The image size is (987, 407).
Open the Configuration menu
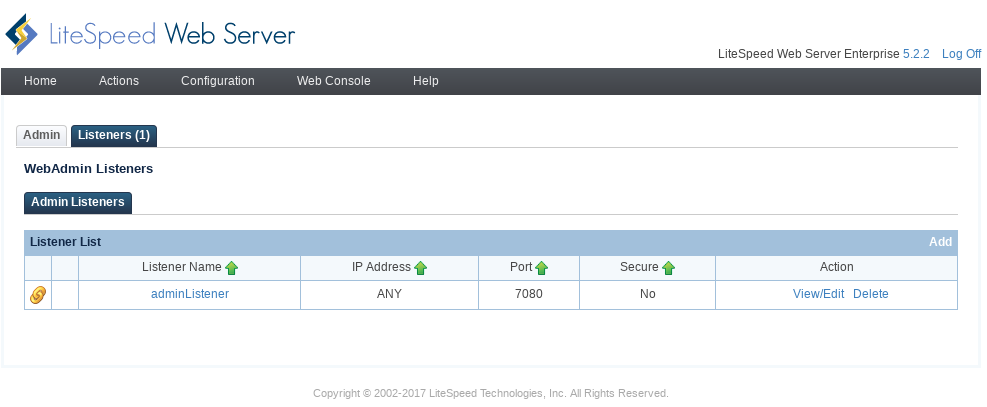click(x=218, y=81)
